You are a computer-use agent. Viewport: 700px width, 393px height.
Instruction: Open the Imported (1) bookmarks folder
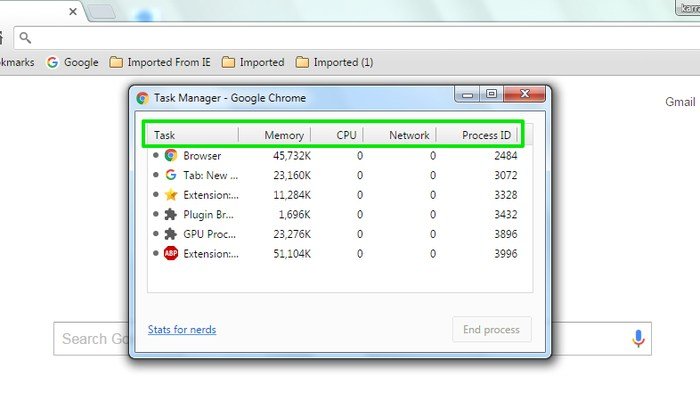tap(334, 62)
